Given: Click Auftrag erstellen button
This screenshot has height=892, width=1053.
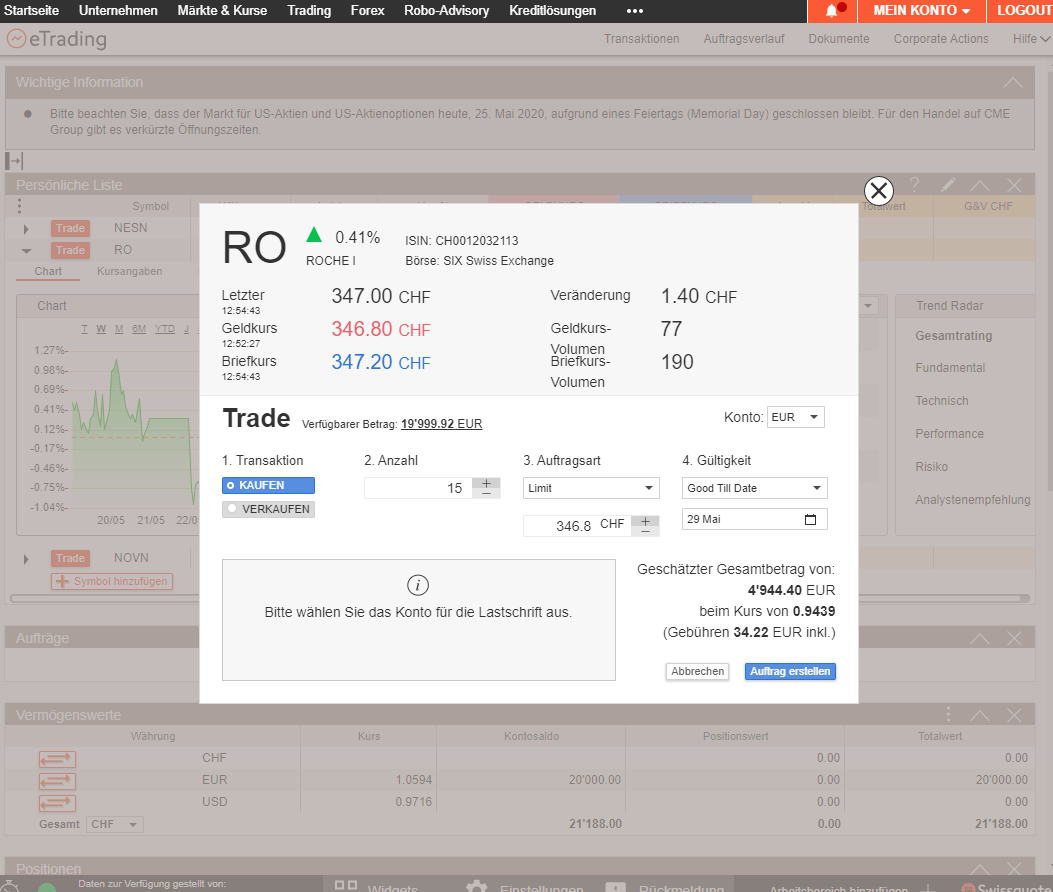Looking at the screenshot, I should point(790,671).
